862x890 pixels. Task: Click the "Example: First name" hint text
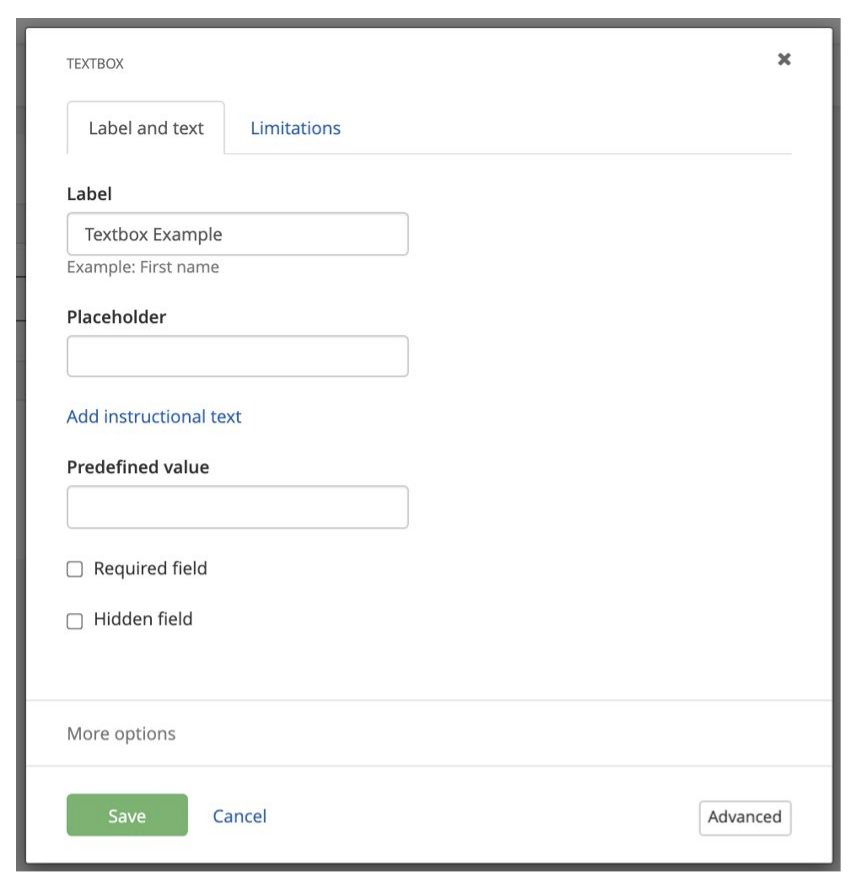[143, 267]
